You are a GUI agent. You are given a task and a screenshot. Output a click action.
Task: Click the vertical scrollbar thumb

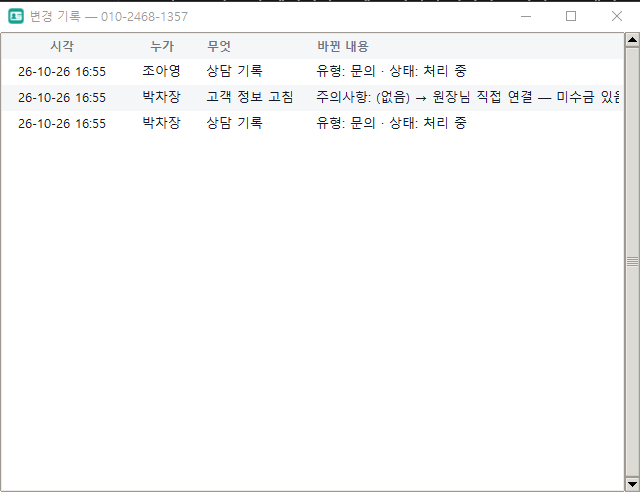point(632,262)
